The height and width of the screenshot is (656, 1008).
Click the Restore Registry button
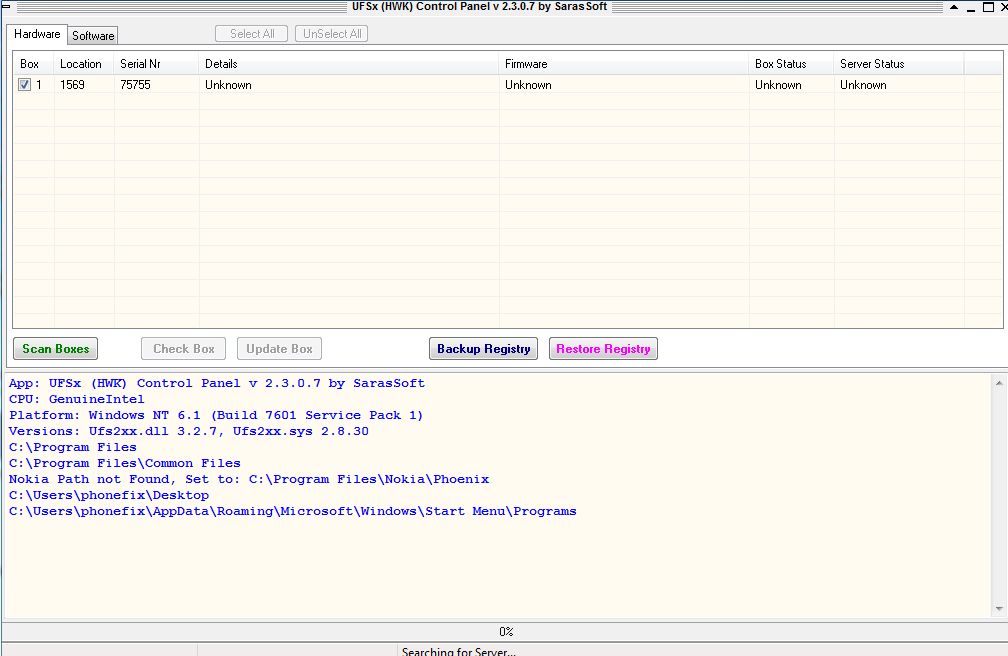tap(603, 349)
